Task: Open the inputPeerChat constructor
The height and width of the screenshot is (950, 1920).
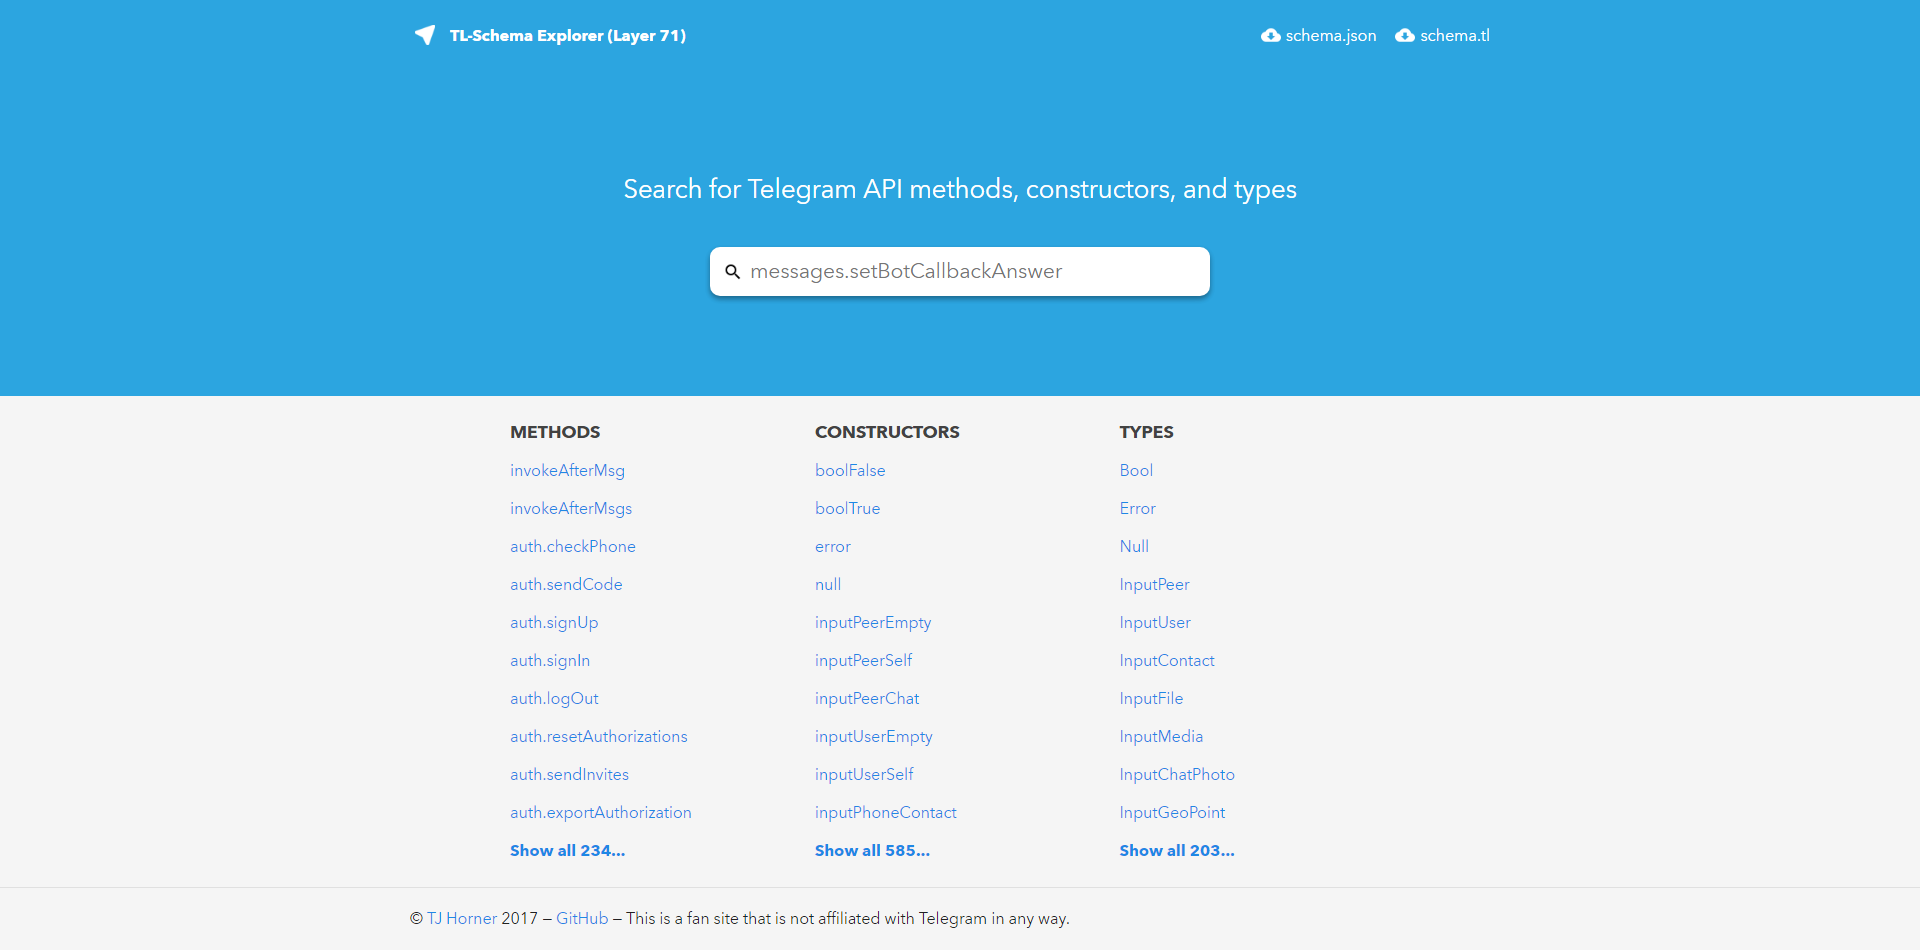Action: click(867, 698)
